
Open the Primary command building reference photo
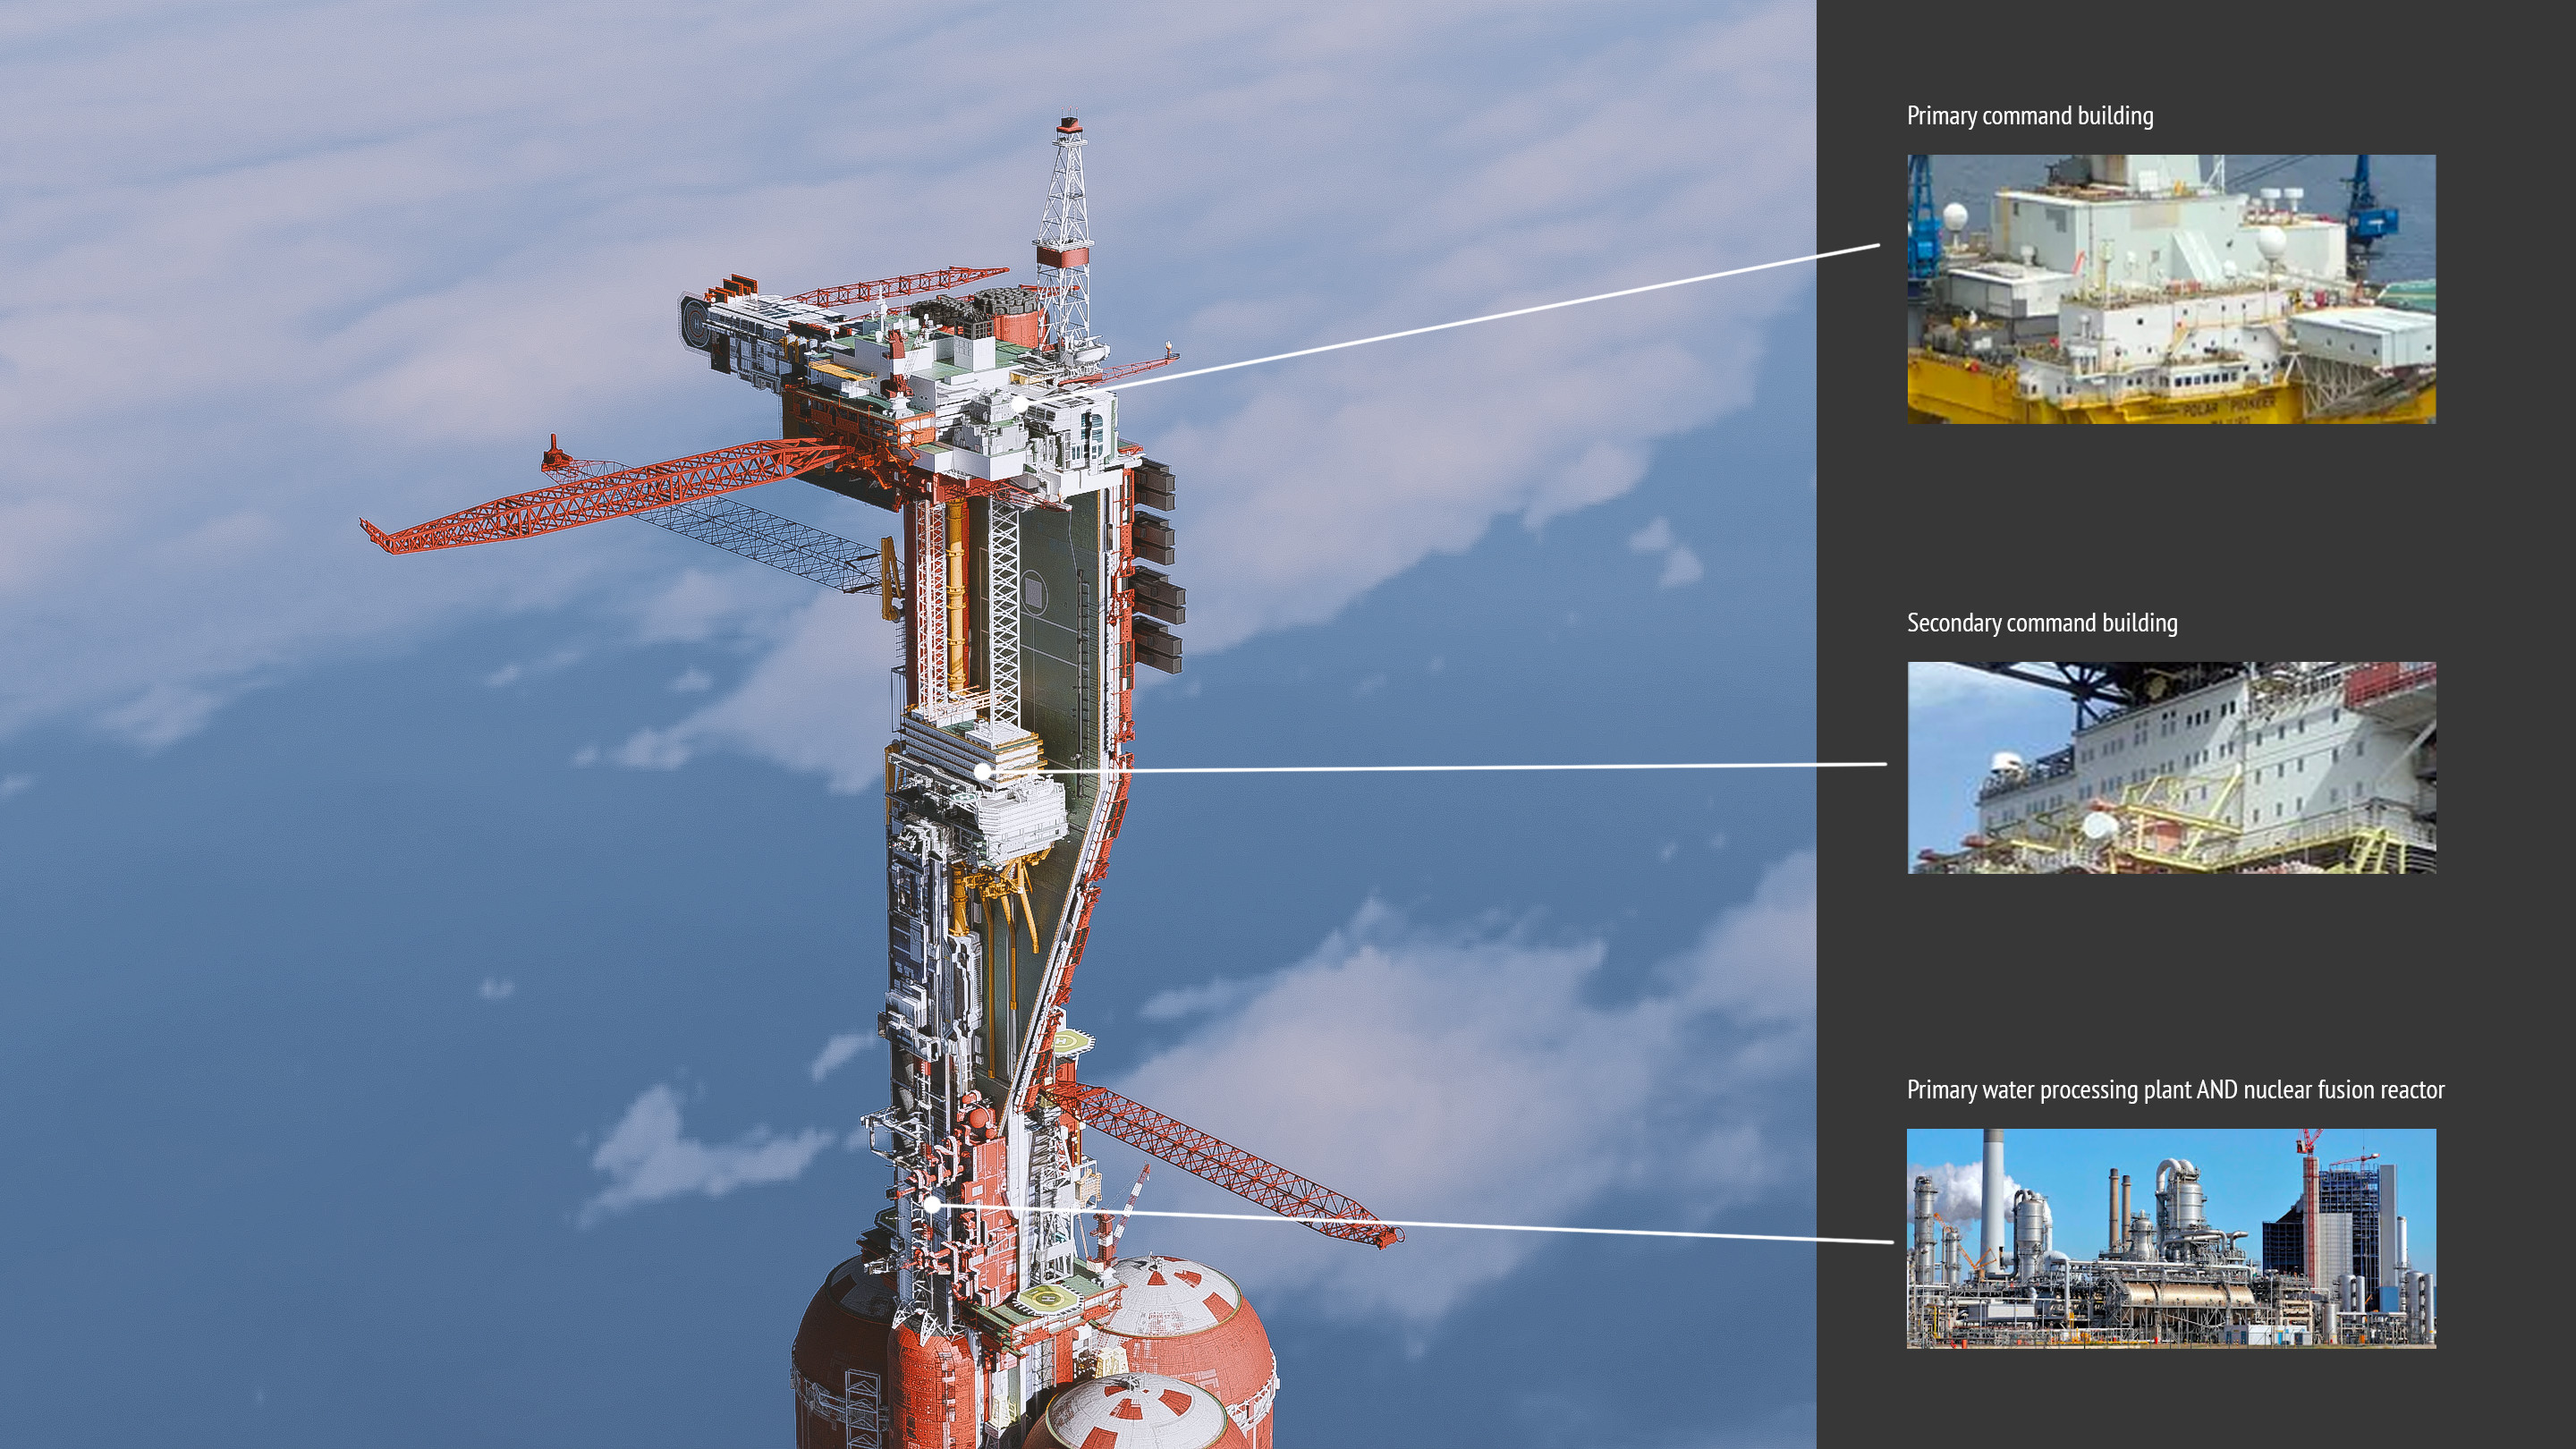coord(2171,289)
